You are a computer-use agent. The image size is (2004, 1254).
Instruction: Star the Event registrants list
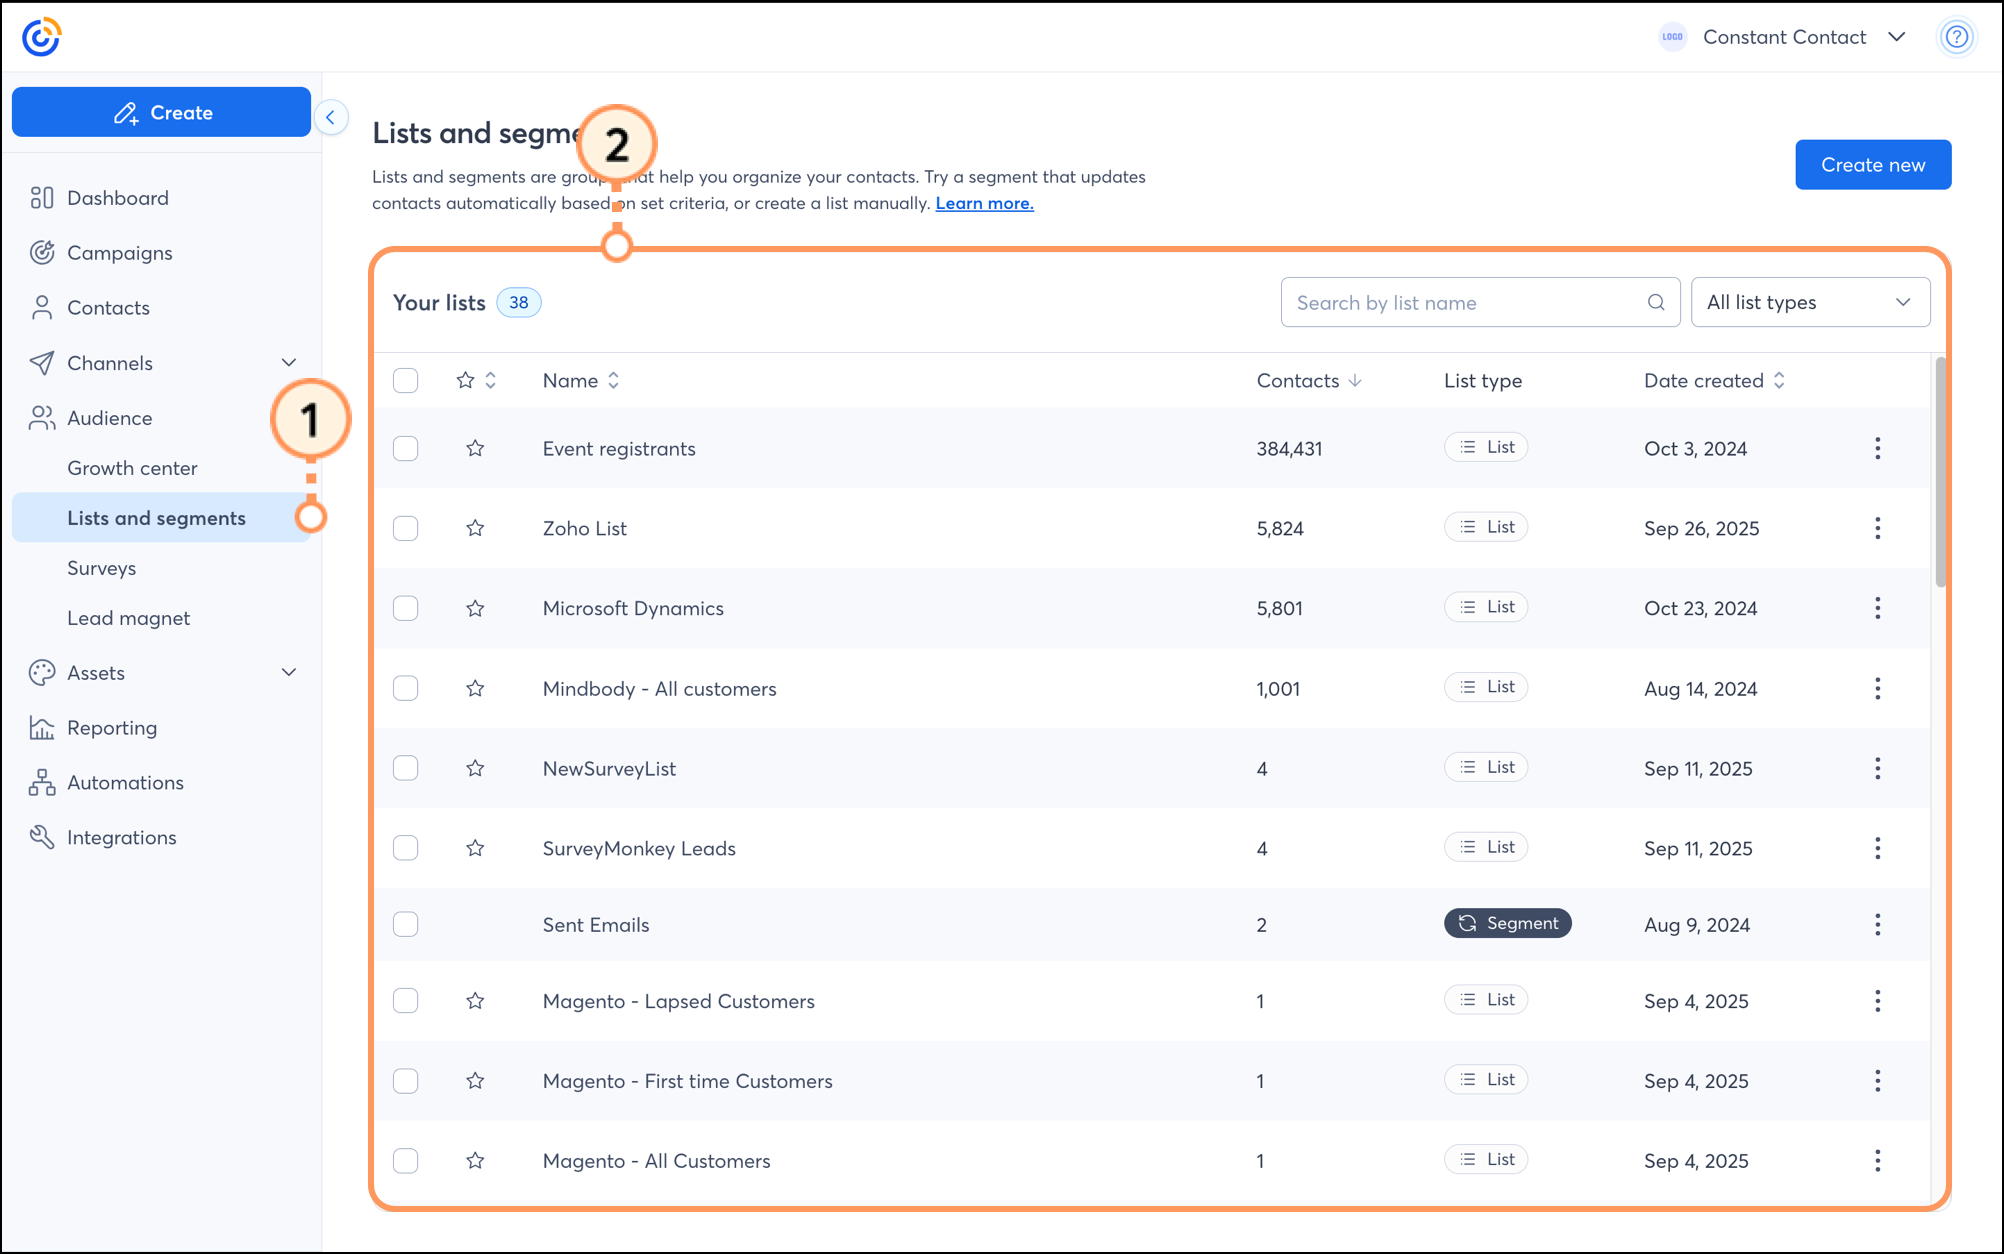tap(475, 448)
